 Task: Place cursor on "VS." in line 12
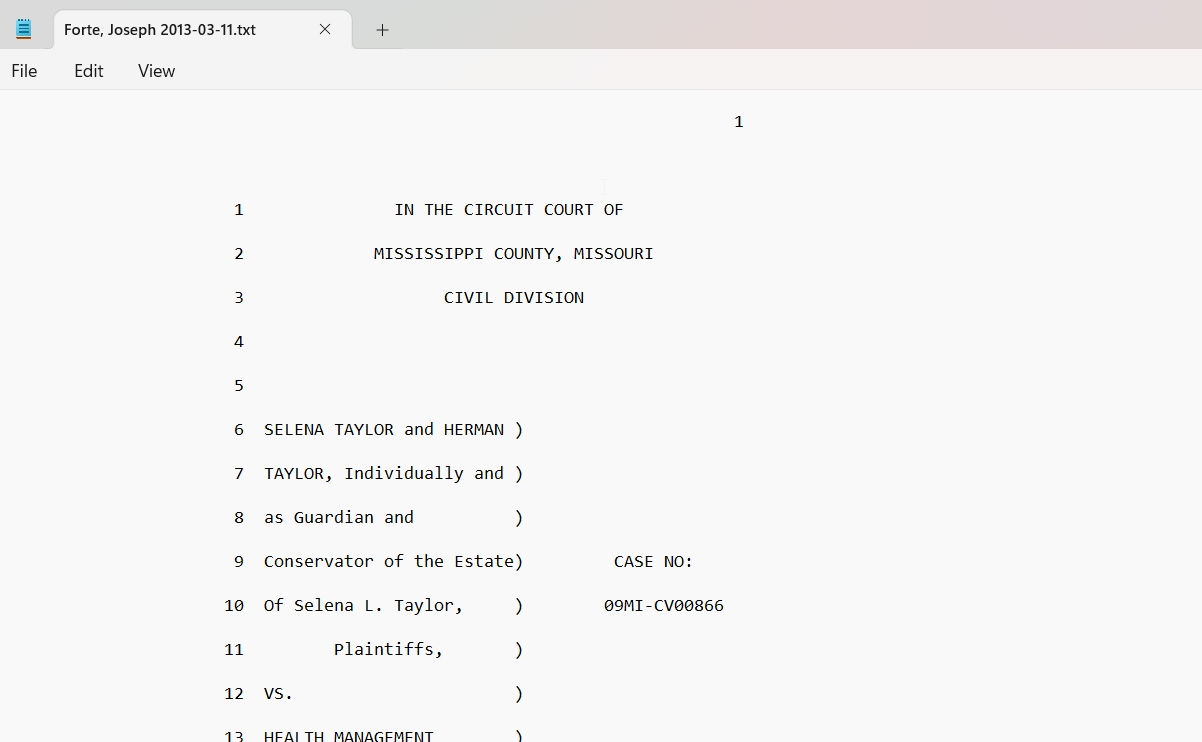(x=278, y=694)
